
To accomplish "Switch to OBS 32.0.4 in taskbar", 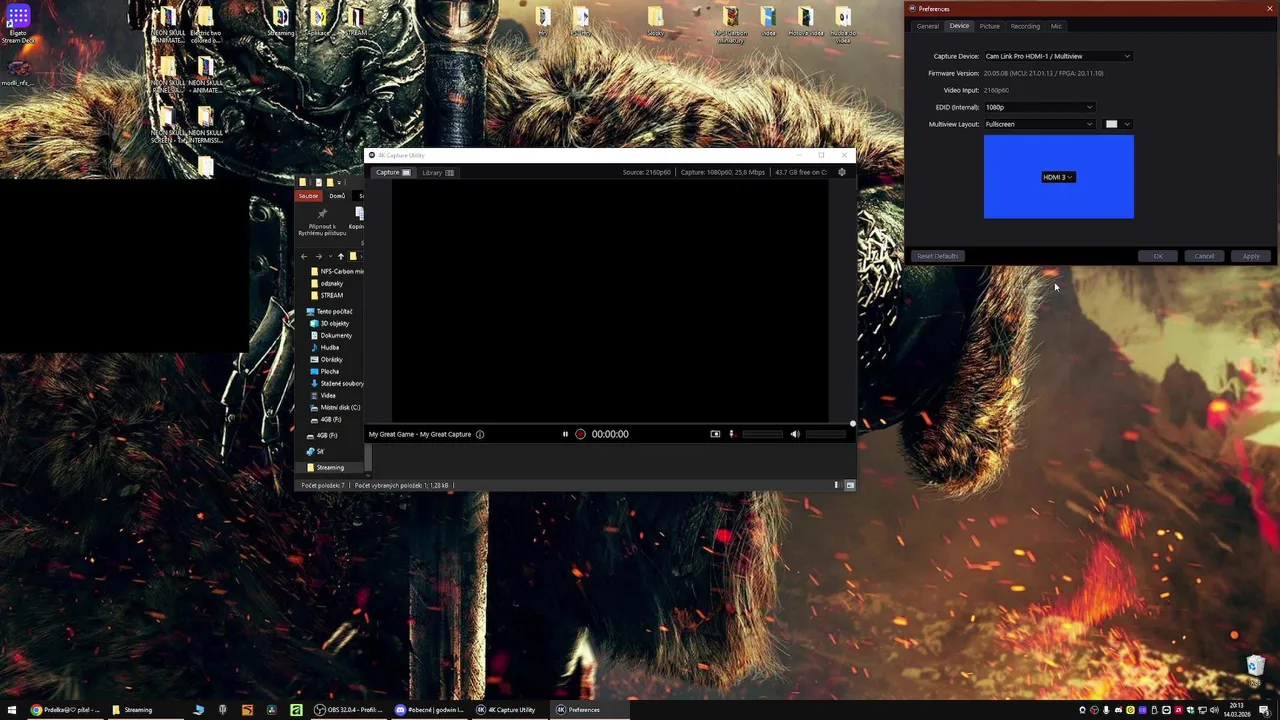I will point(348,710).
